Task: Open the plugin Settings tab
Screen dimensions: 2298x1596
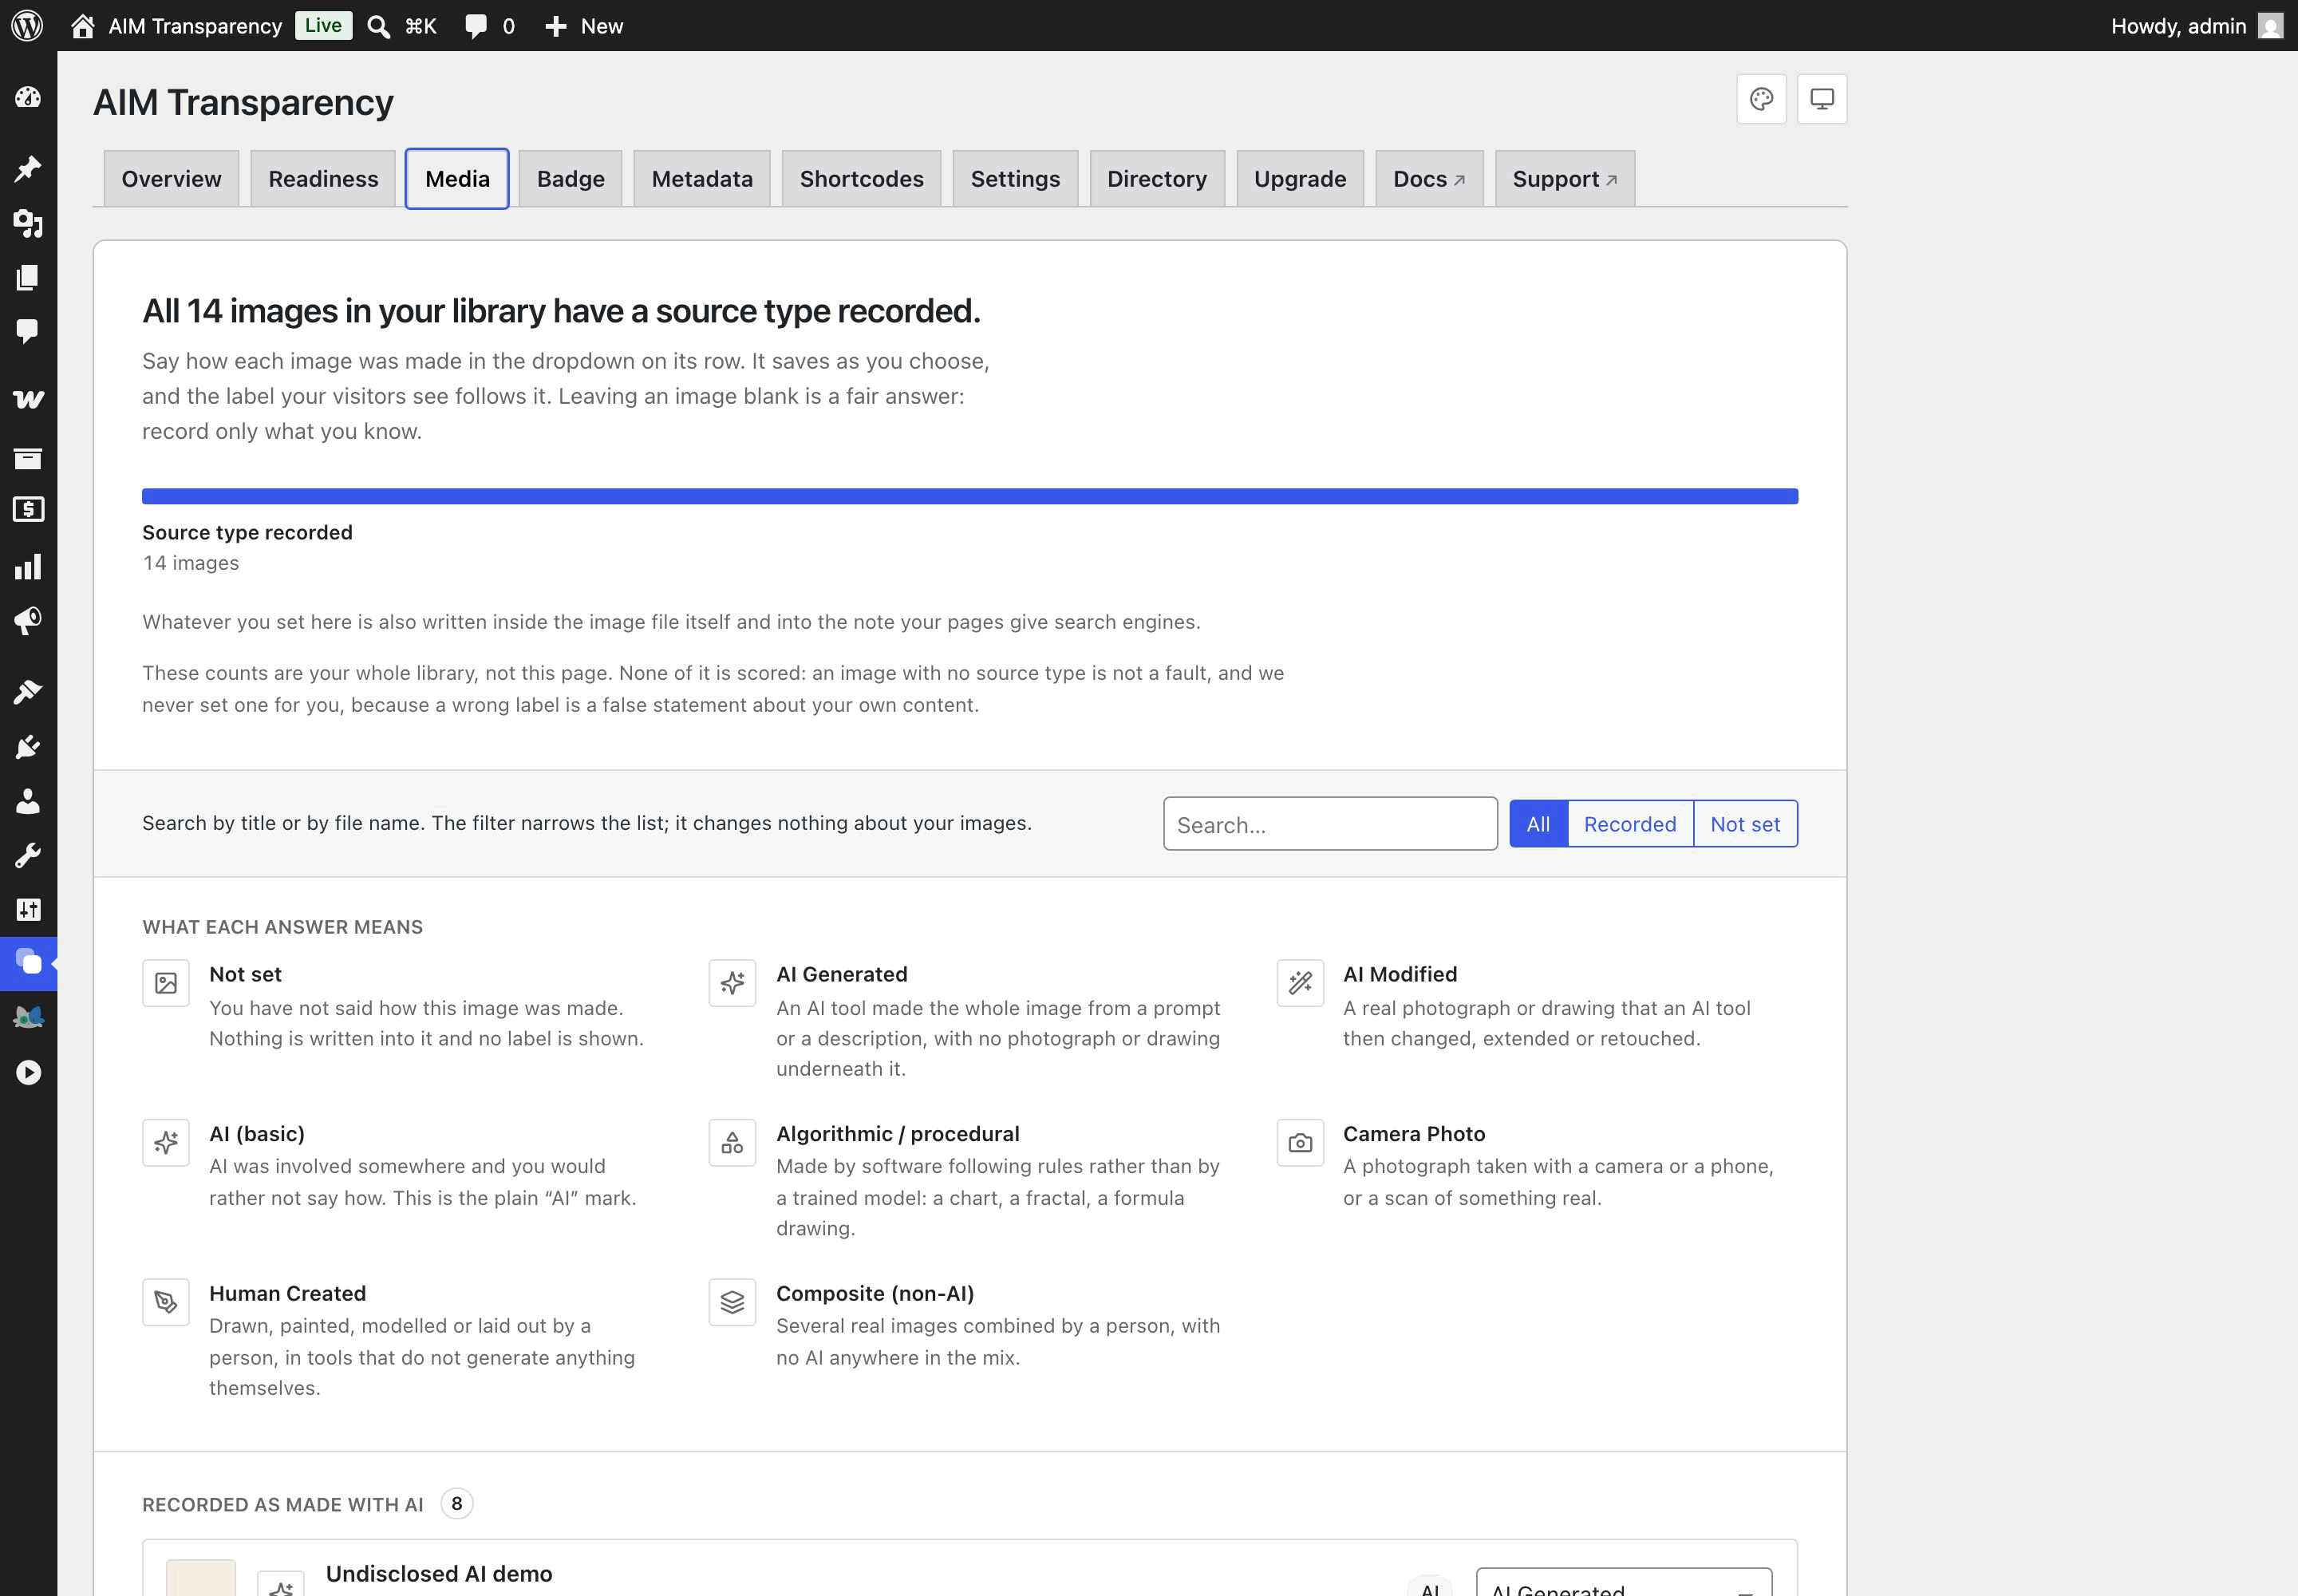Action: pyautogui.click(x=1015, y=179)
